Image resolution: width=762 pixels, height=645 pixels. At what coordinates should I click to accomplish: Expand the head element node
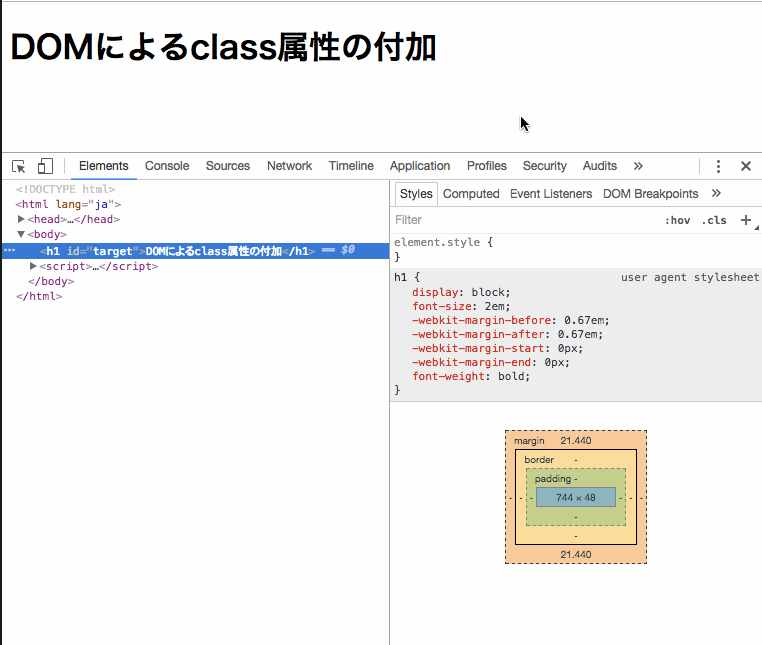(x=22, y=220)
